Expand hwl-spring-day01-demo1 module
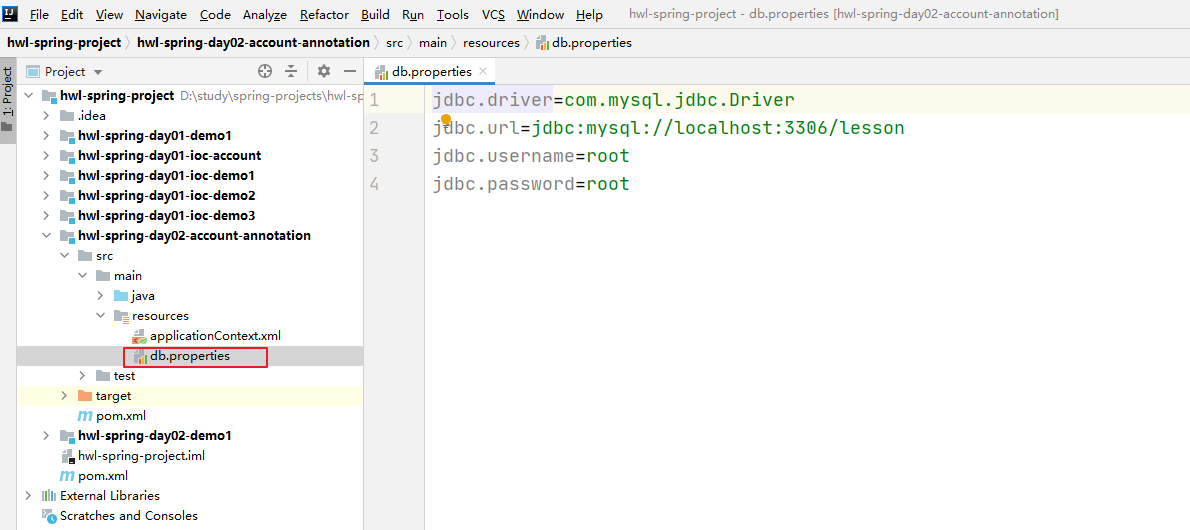Screen dimensions: 1190x530 tap(46, 135)
